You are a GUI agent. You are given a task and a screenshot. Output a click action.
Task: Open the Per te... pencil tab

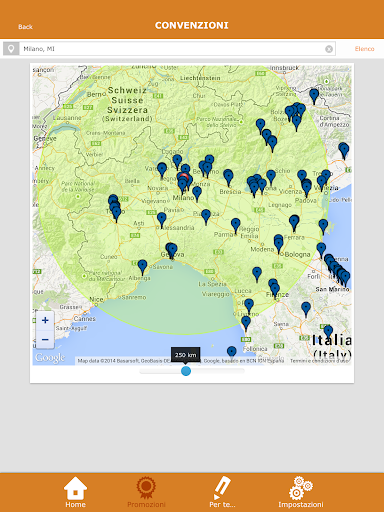coord(222,492)
